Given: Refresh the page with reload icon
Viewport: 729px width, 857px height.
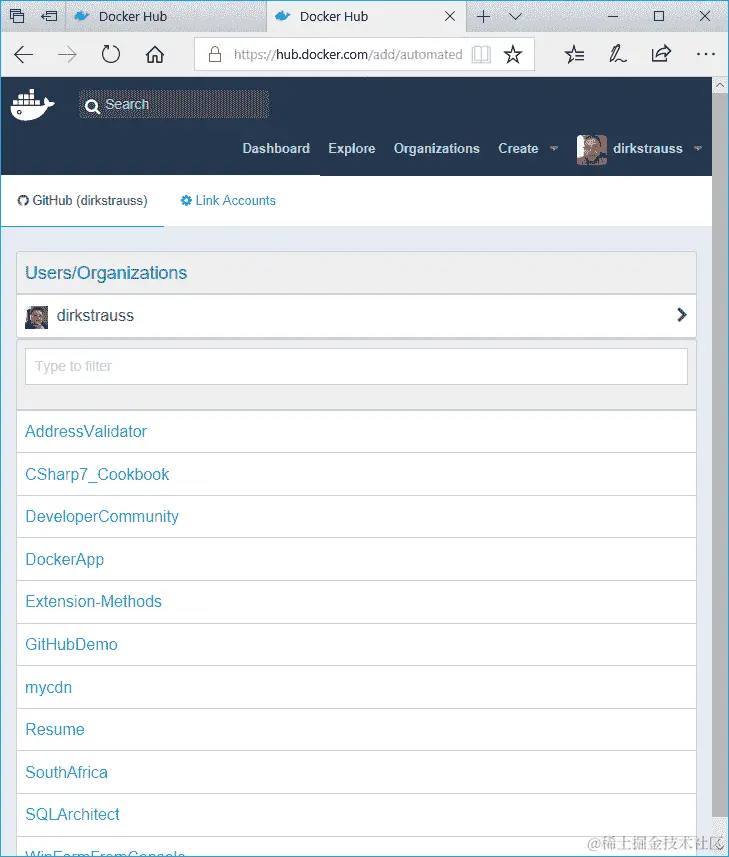Looking at the screenshot, I should [x=111, y=54].
